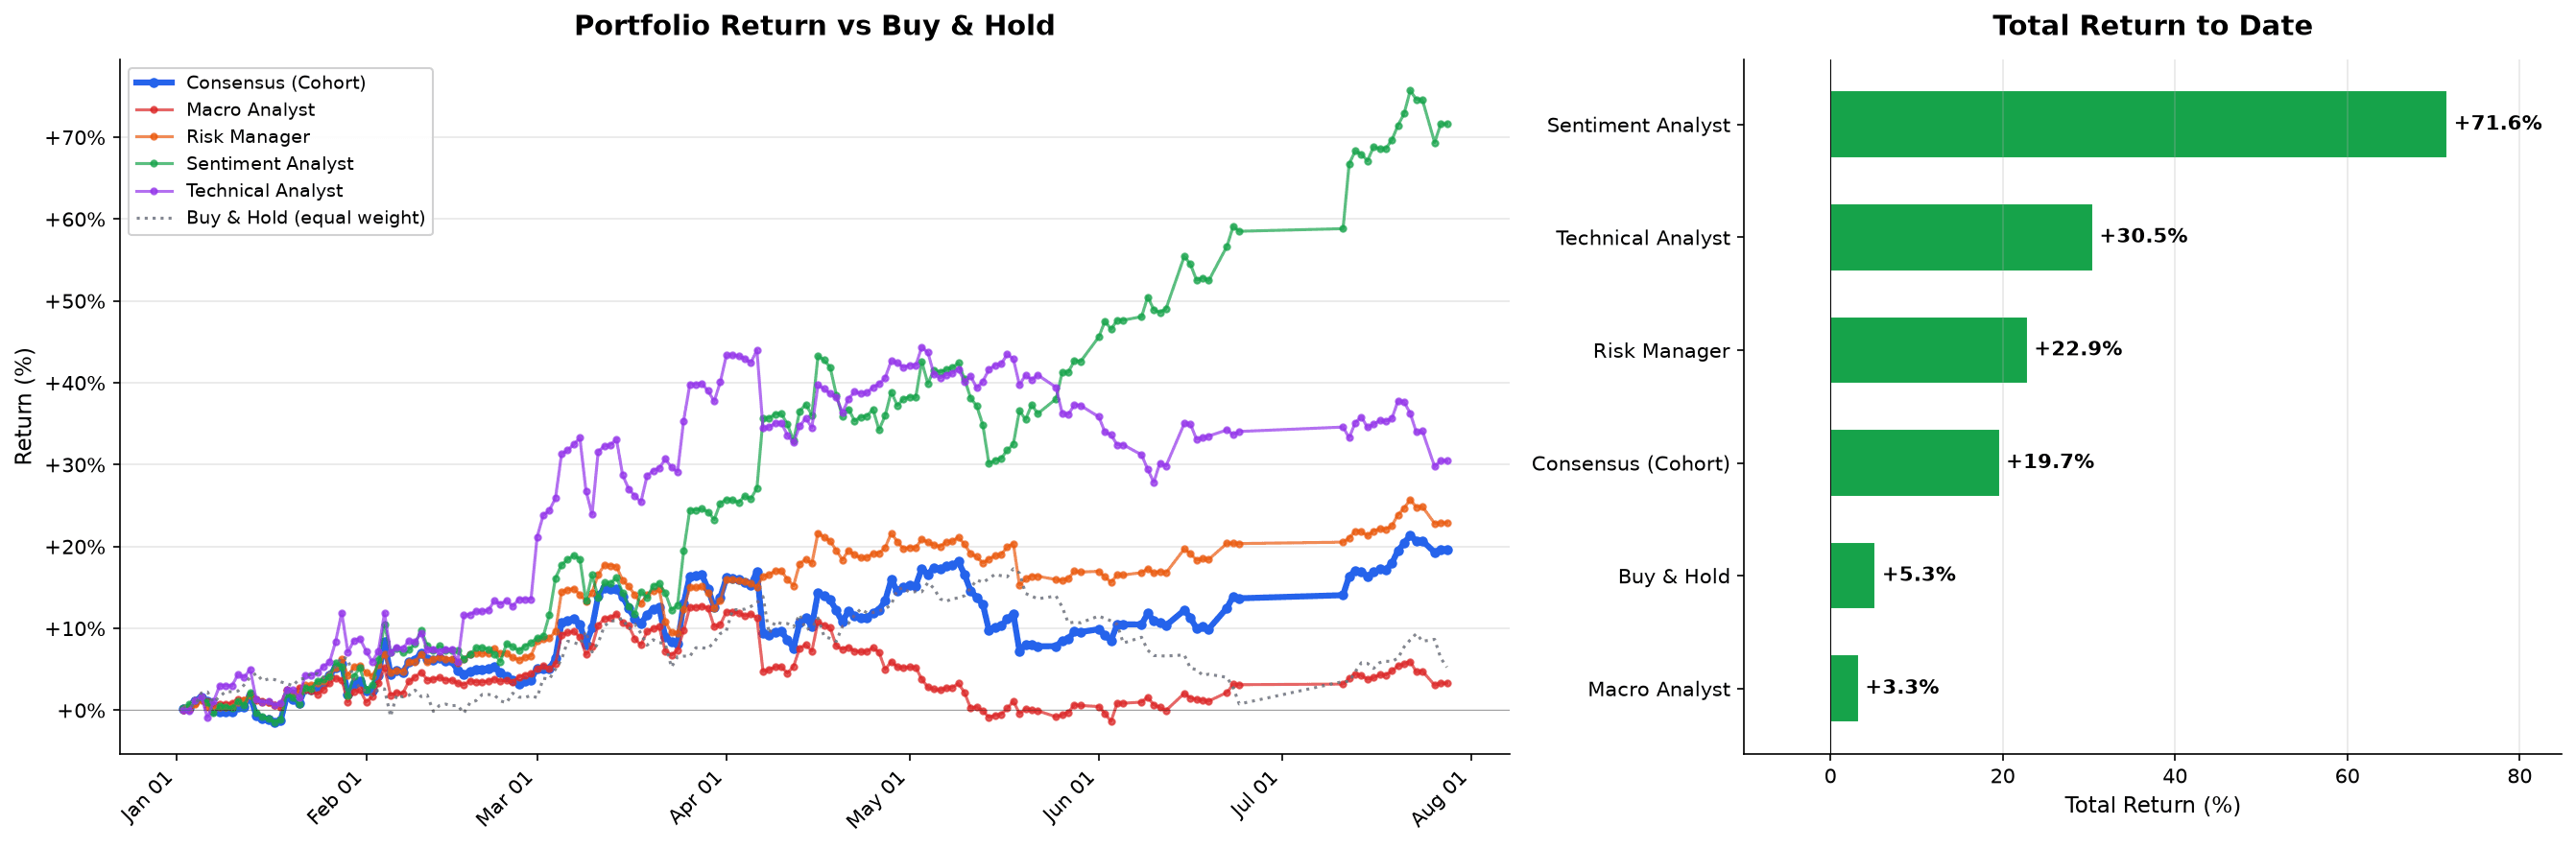Click the Total Return (%) axis label
Image resolution: width=2576 pixels, height=848 pixels.
pos(2152,805)
